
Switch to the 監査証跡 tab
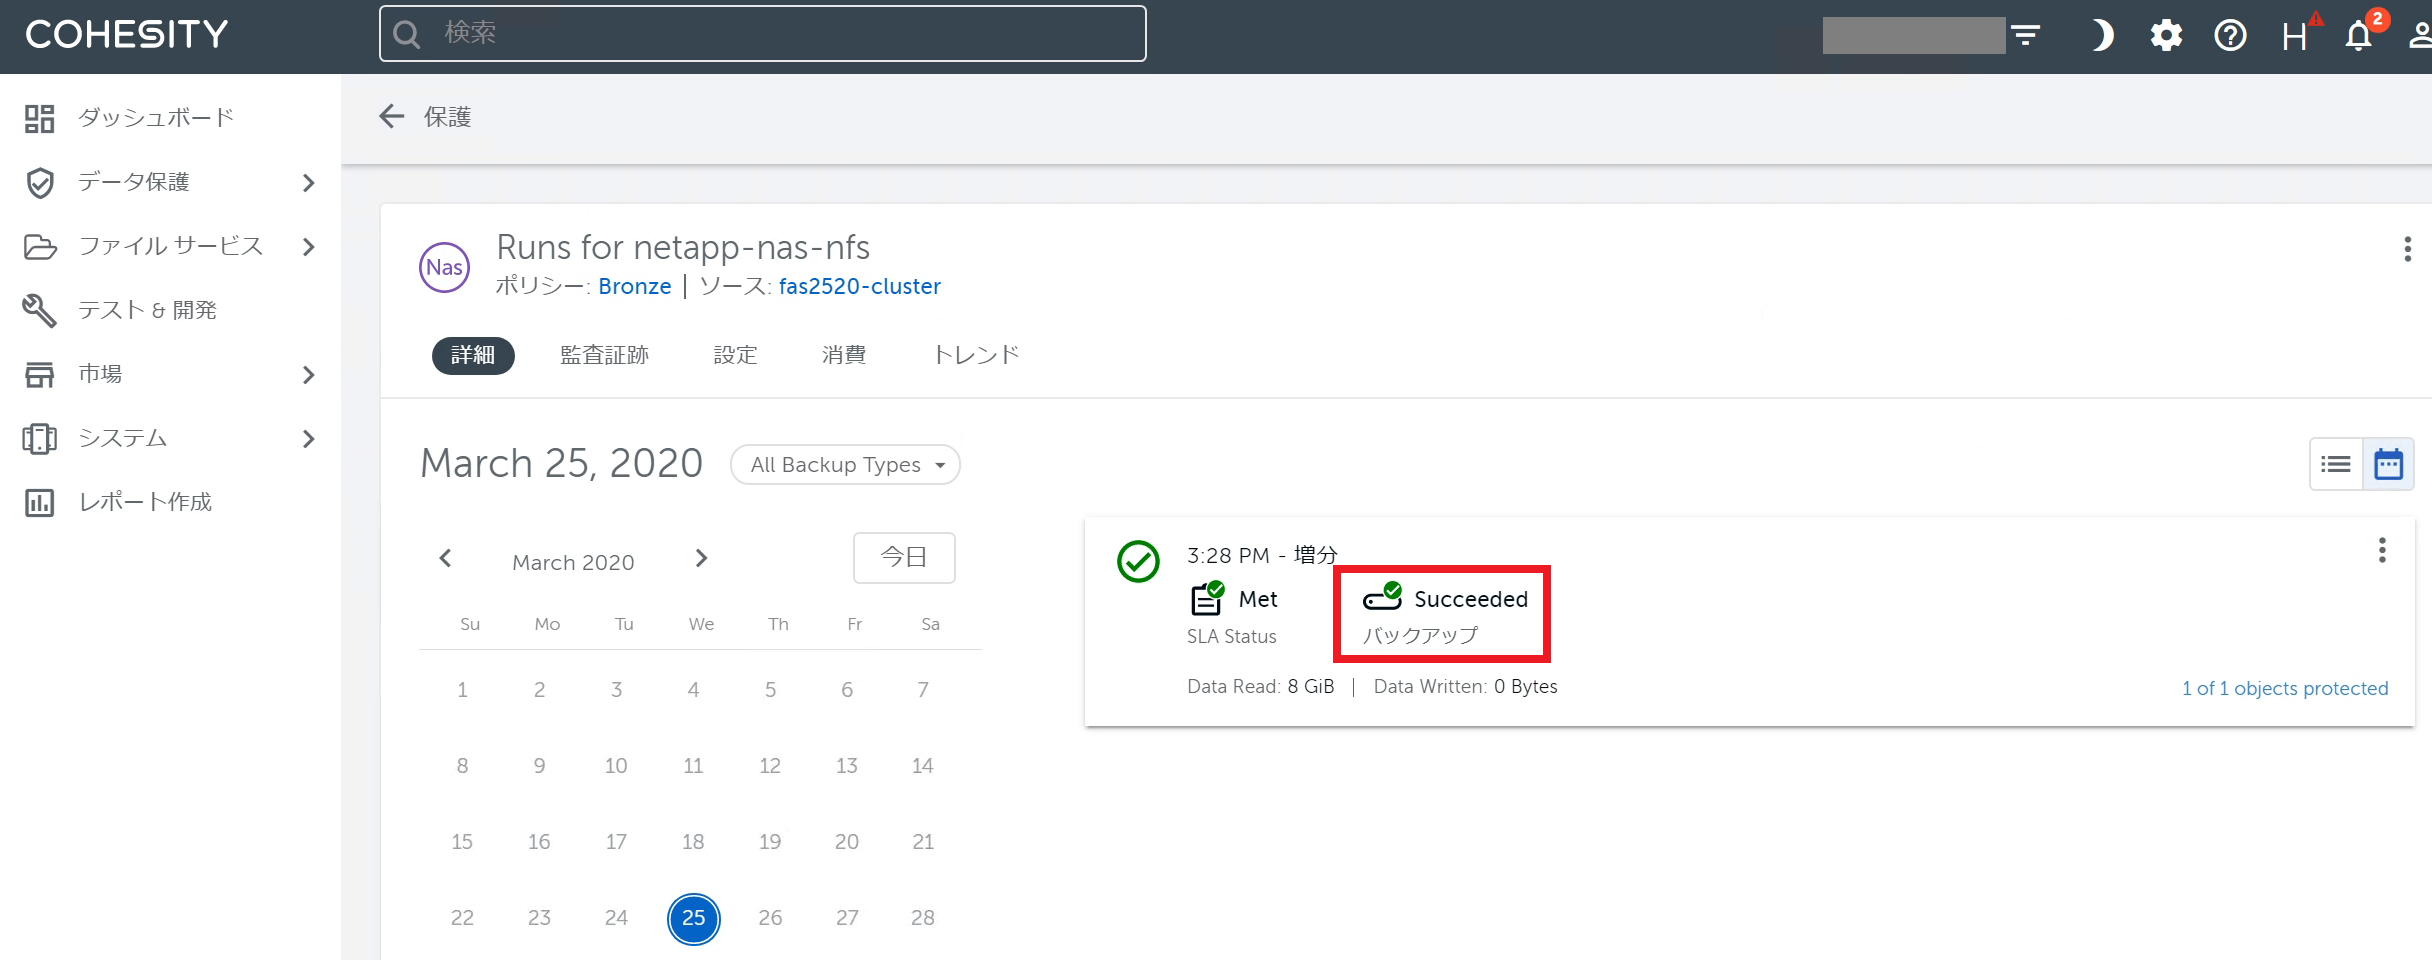[604, 355]
